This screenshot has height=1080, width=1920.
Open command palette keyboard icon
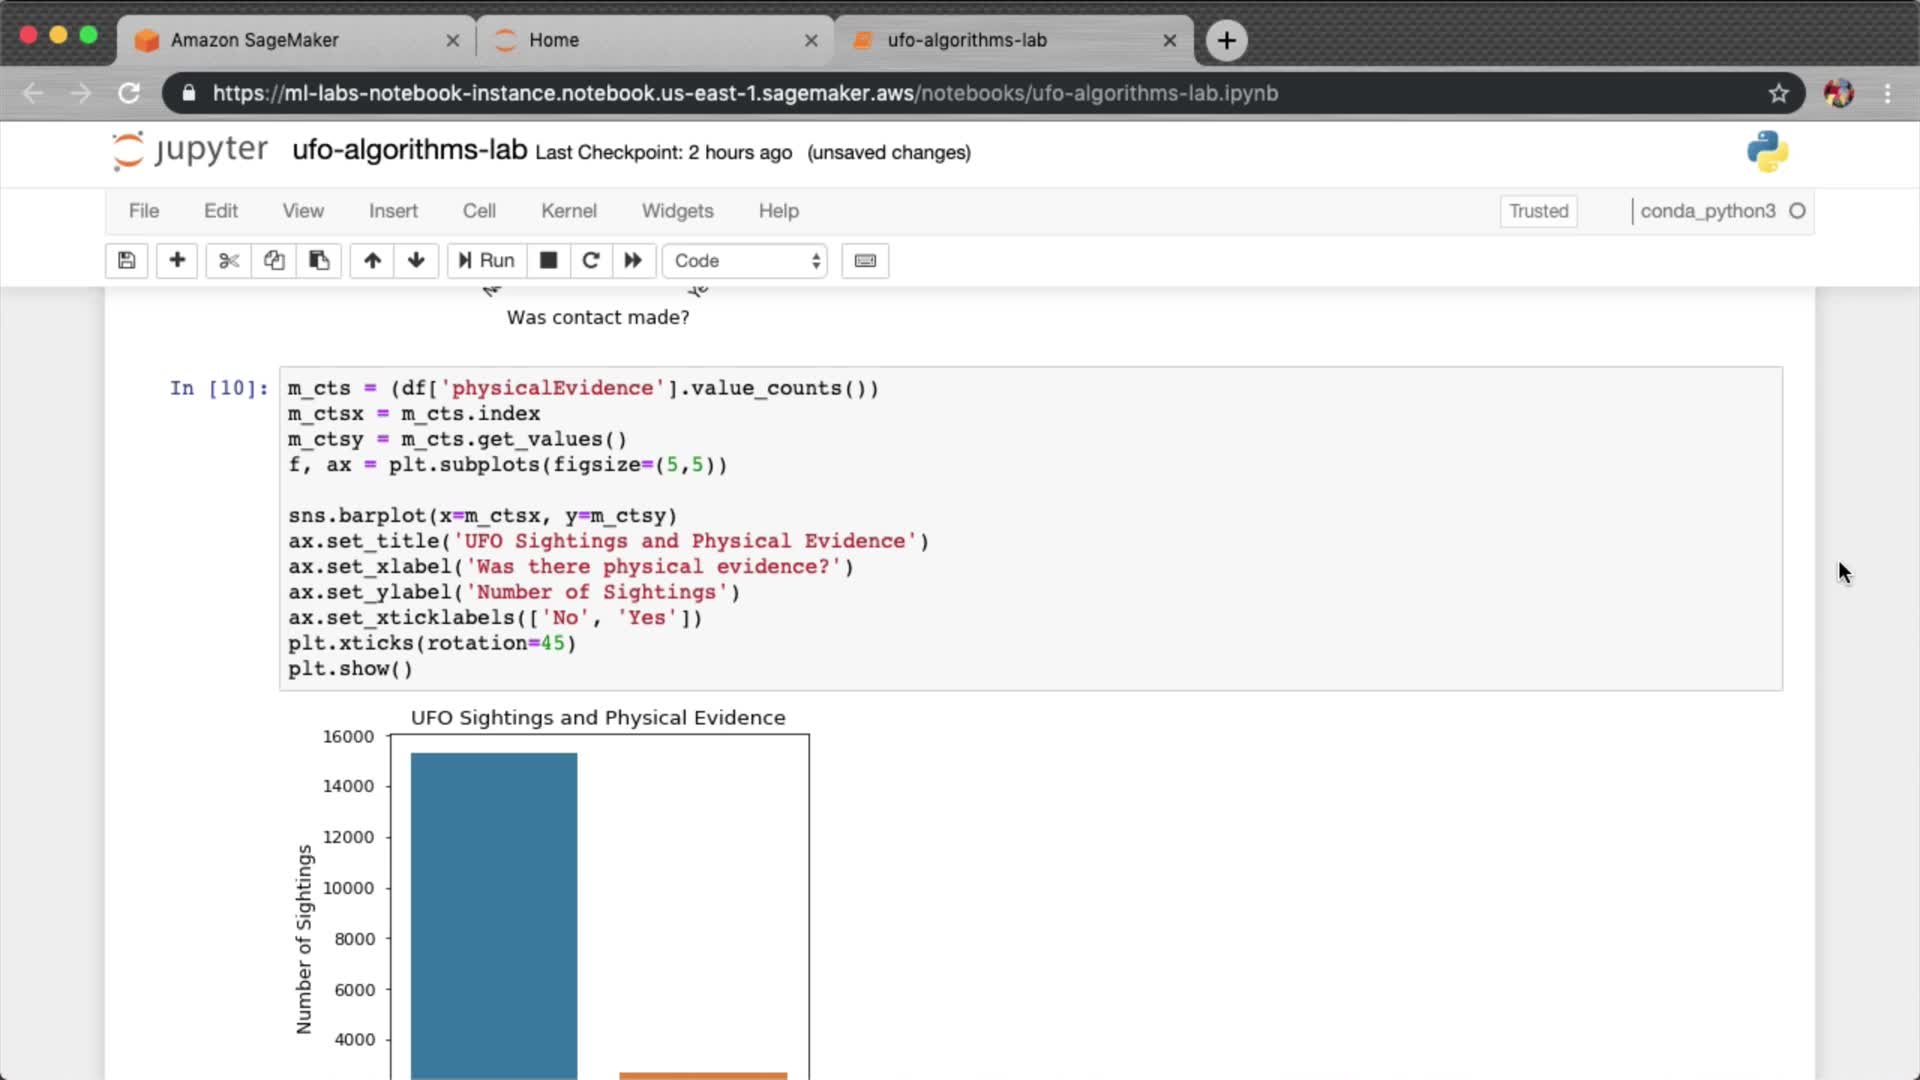865,261
